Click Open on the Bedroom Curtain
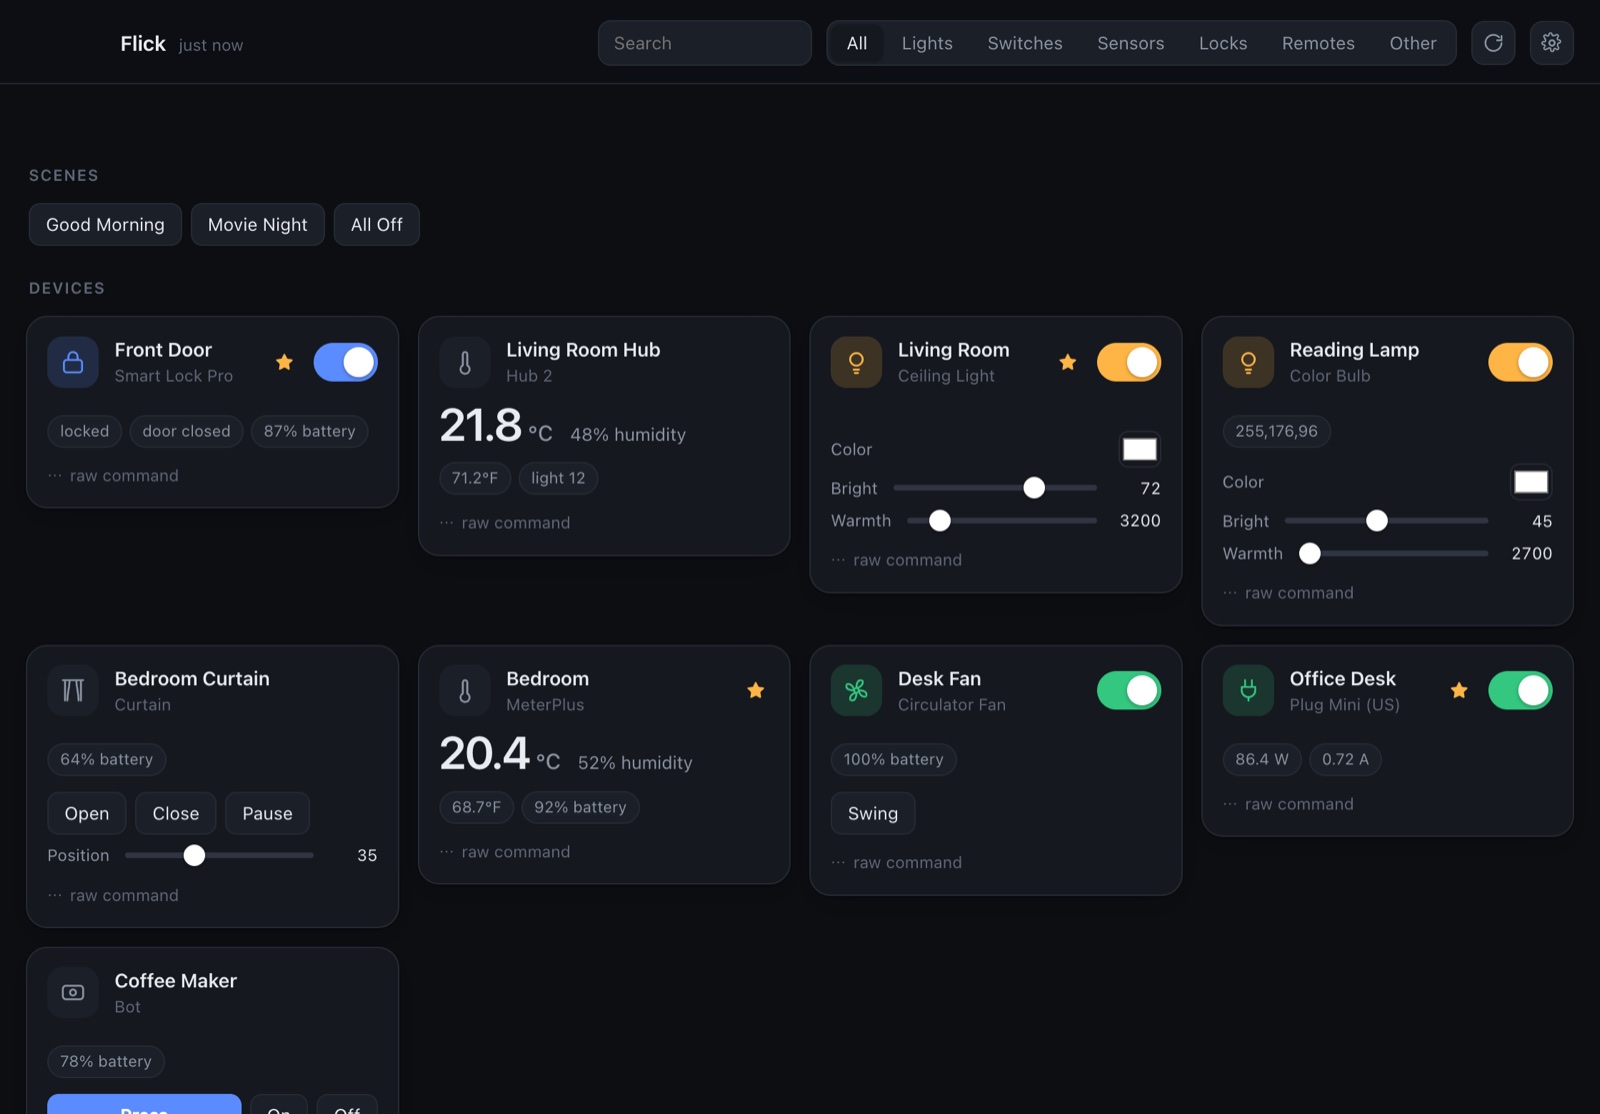Viewport: 1600px width, 1114px height. coord(87,814)
